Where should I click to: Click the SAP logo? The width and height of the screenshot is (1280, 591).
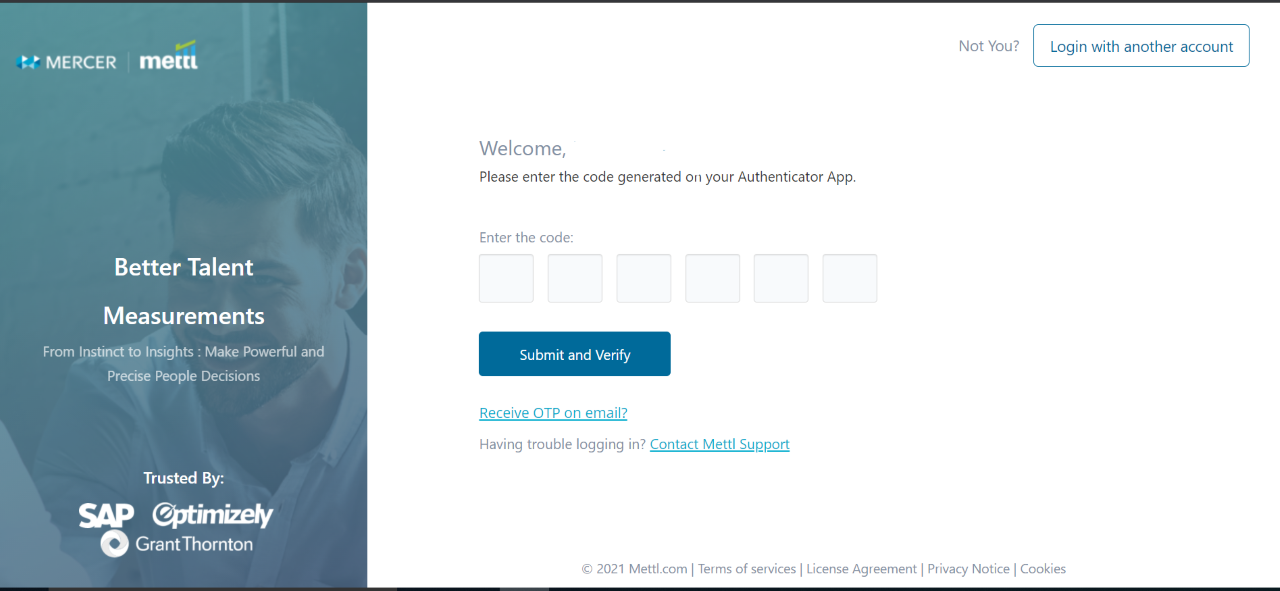pyautogui.click(x=106, y=515)
